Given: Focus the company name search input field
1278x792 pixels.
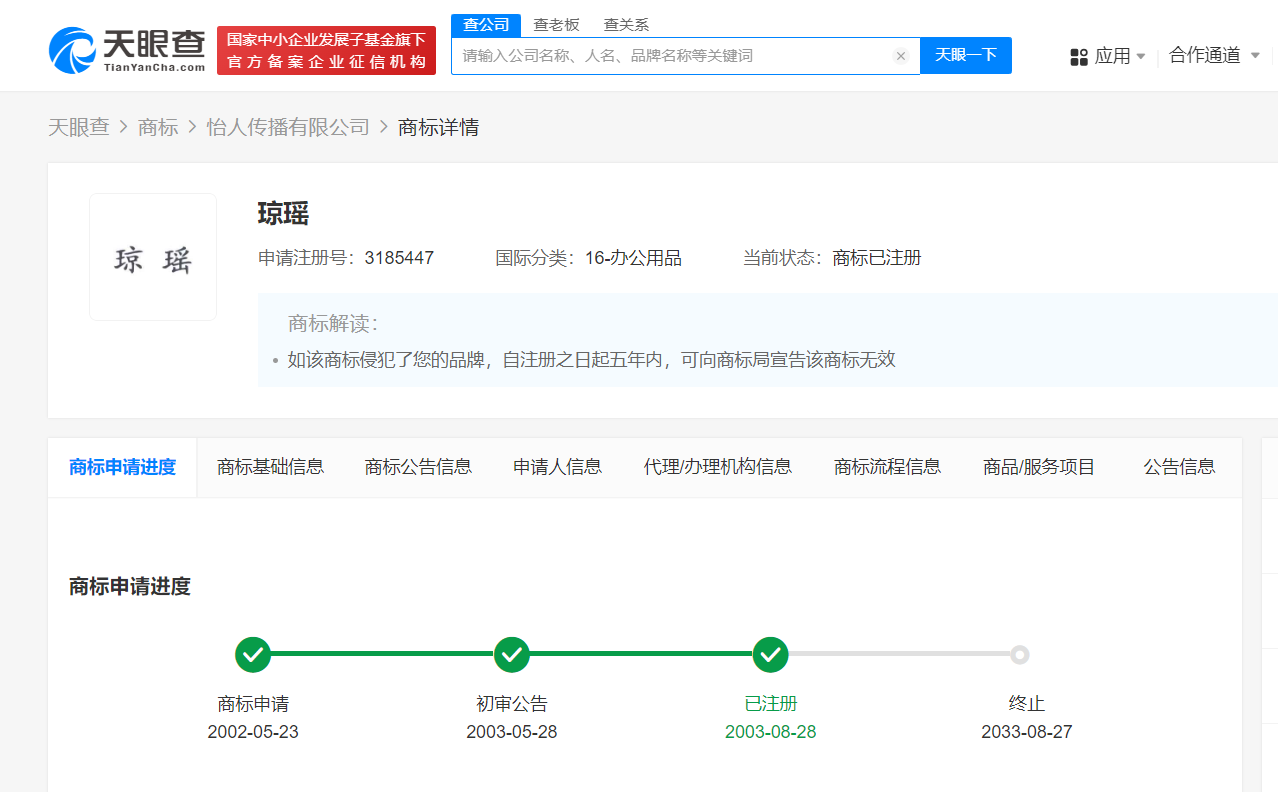Looking at the screenshot, I should tap(670, 56).
